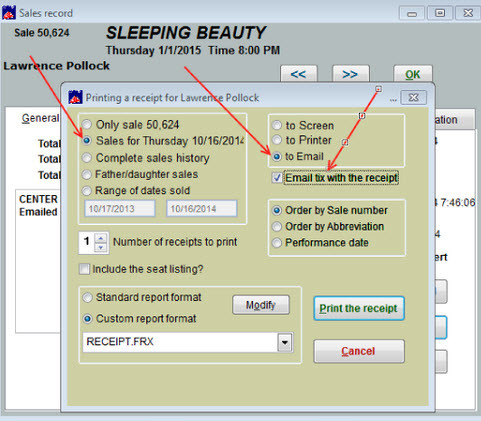Close the Printing a receipt dialog
481x421 pixels.
coord(413,98)
